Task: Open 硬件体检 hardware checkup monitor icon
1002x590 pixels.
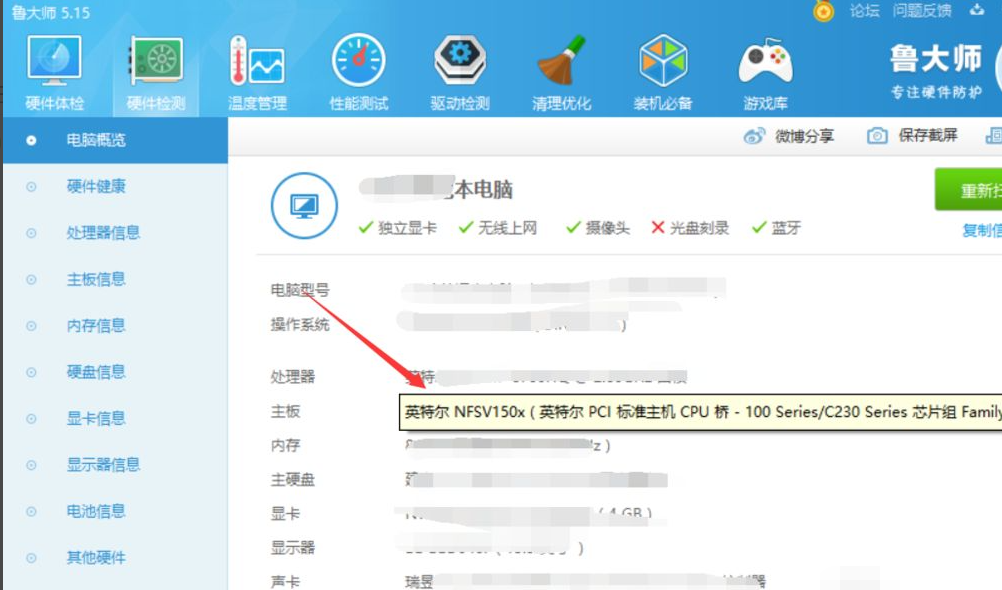Action: click(54, 62)
